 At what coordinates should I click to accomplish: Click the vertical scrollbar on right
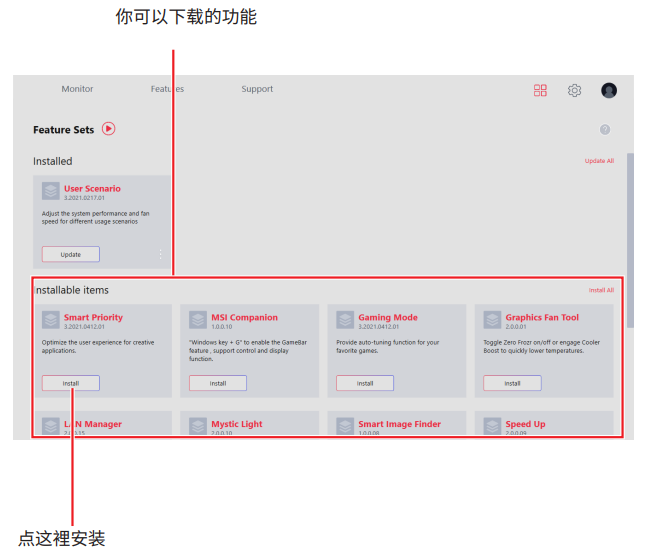pos(629,240)
